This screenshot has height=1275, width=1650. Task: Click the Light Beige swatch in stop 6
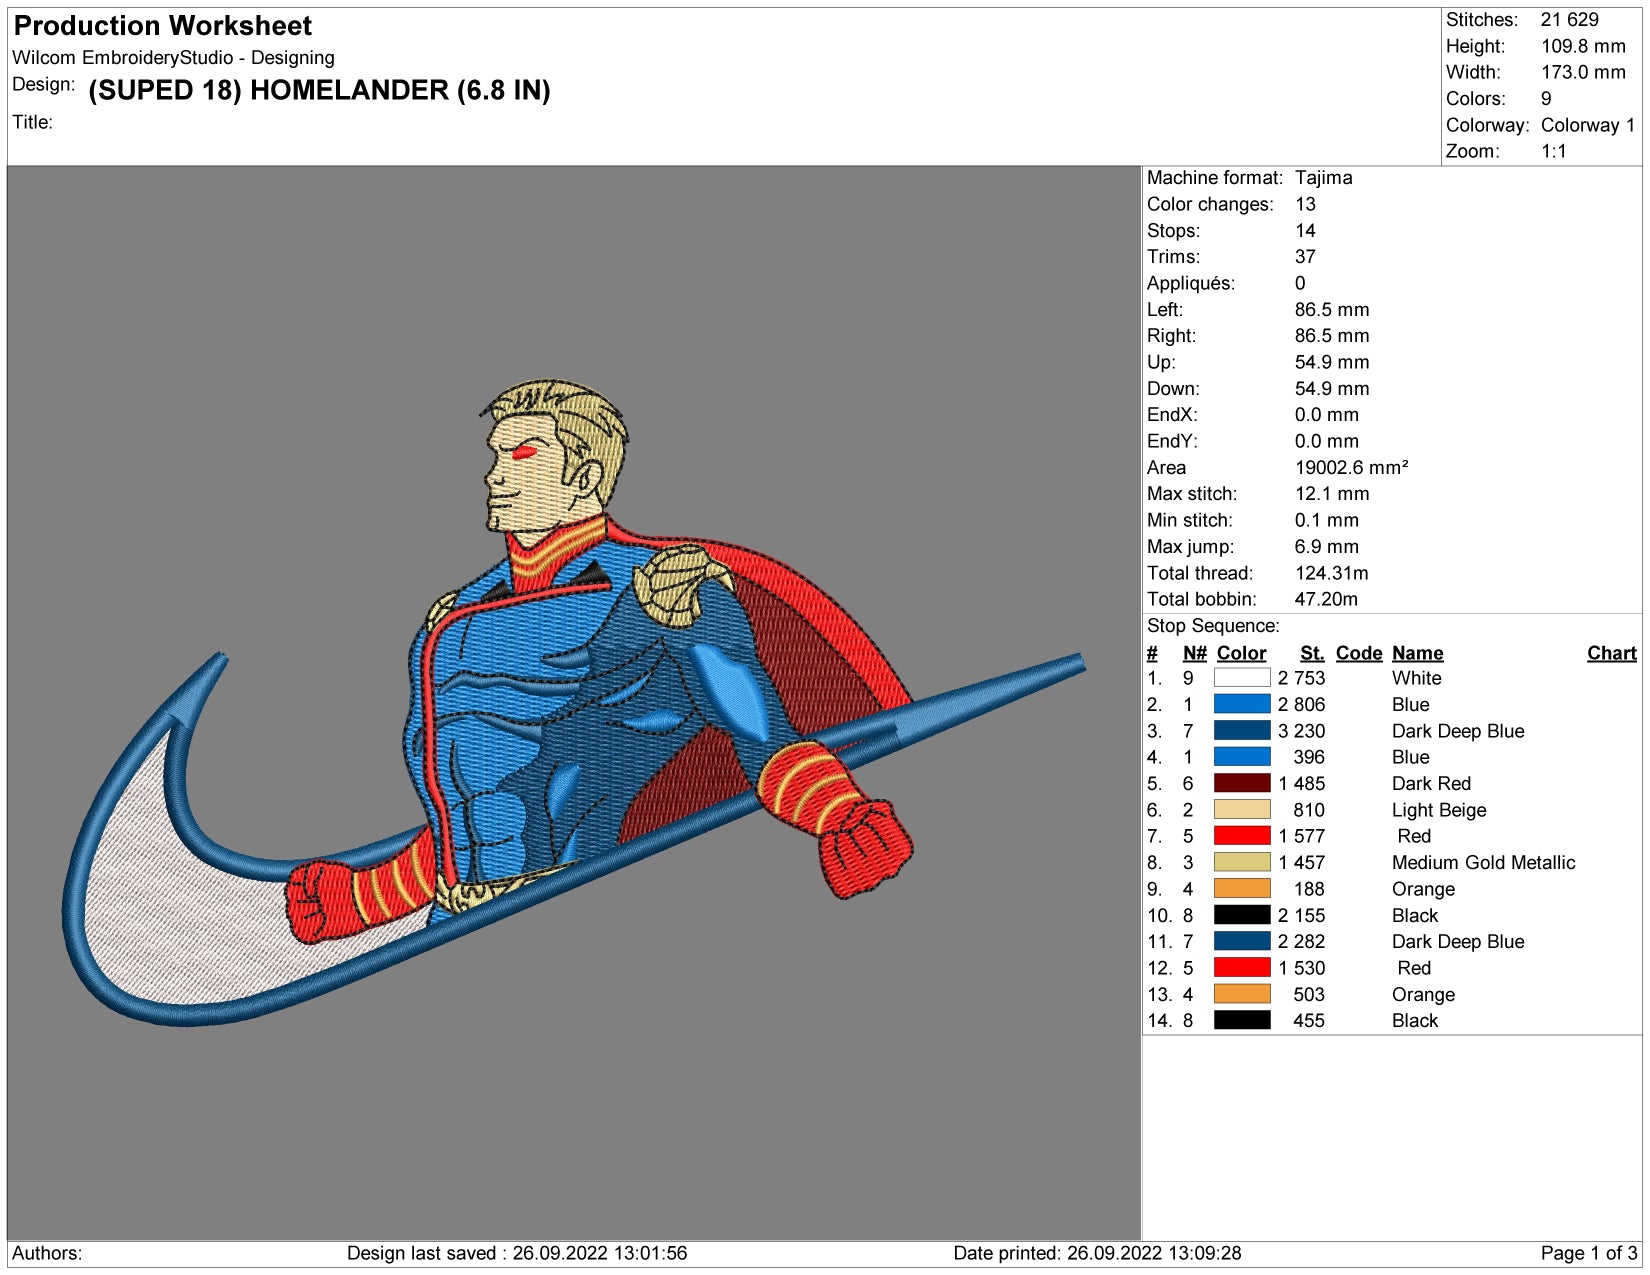click(x=1242, y=810)
